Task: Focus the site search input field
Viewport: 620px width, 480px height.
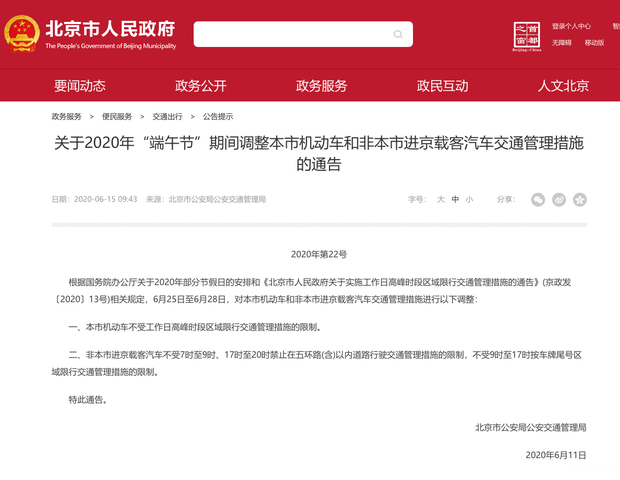Action: click(290, 35)
